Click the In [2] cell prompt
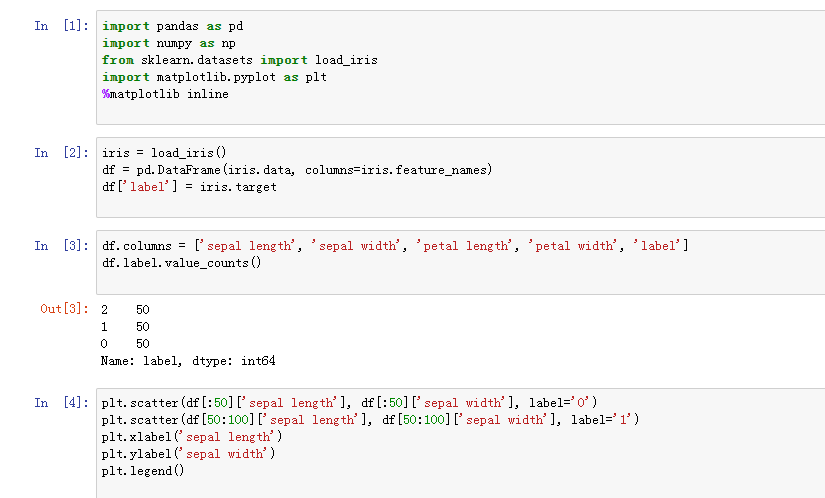825x498 pixels. (x=61, y=153)
